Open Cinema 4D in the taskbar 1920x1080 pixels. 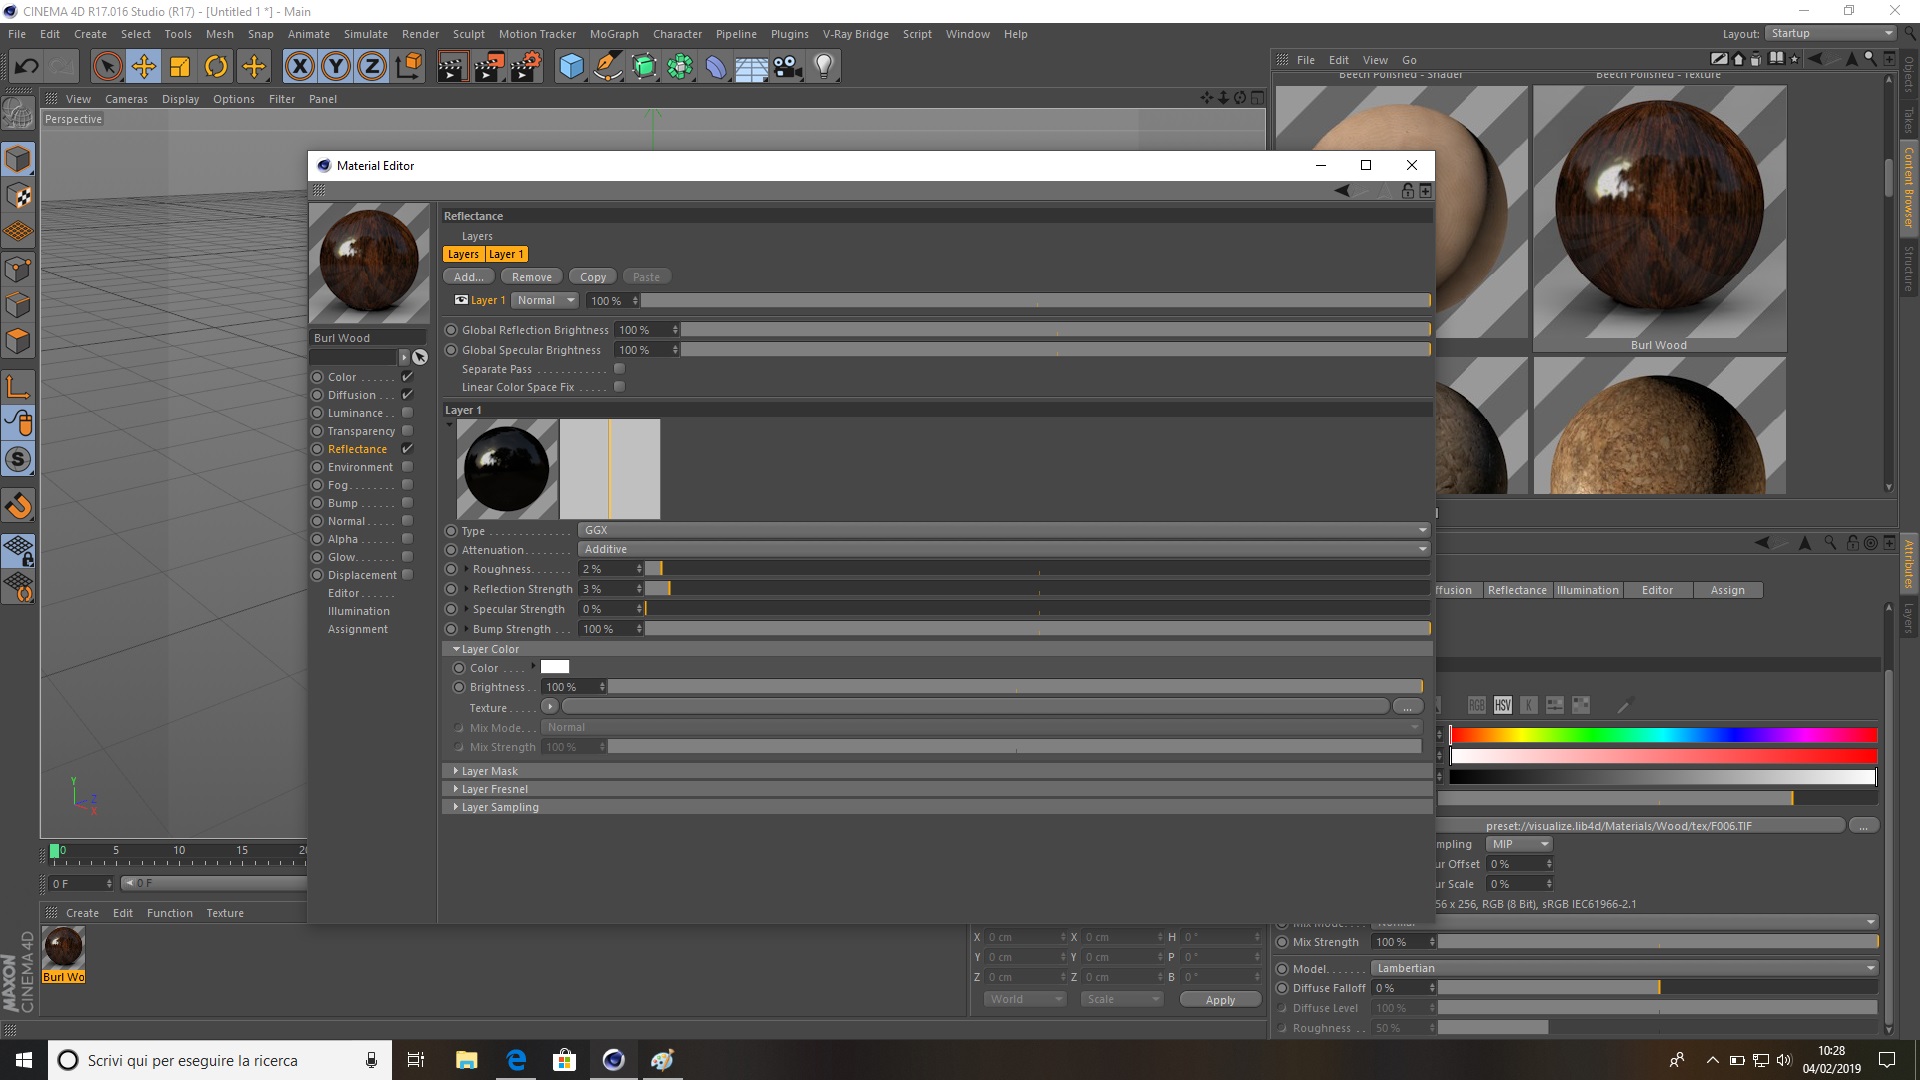(x=613, y=1060)
